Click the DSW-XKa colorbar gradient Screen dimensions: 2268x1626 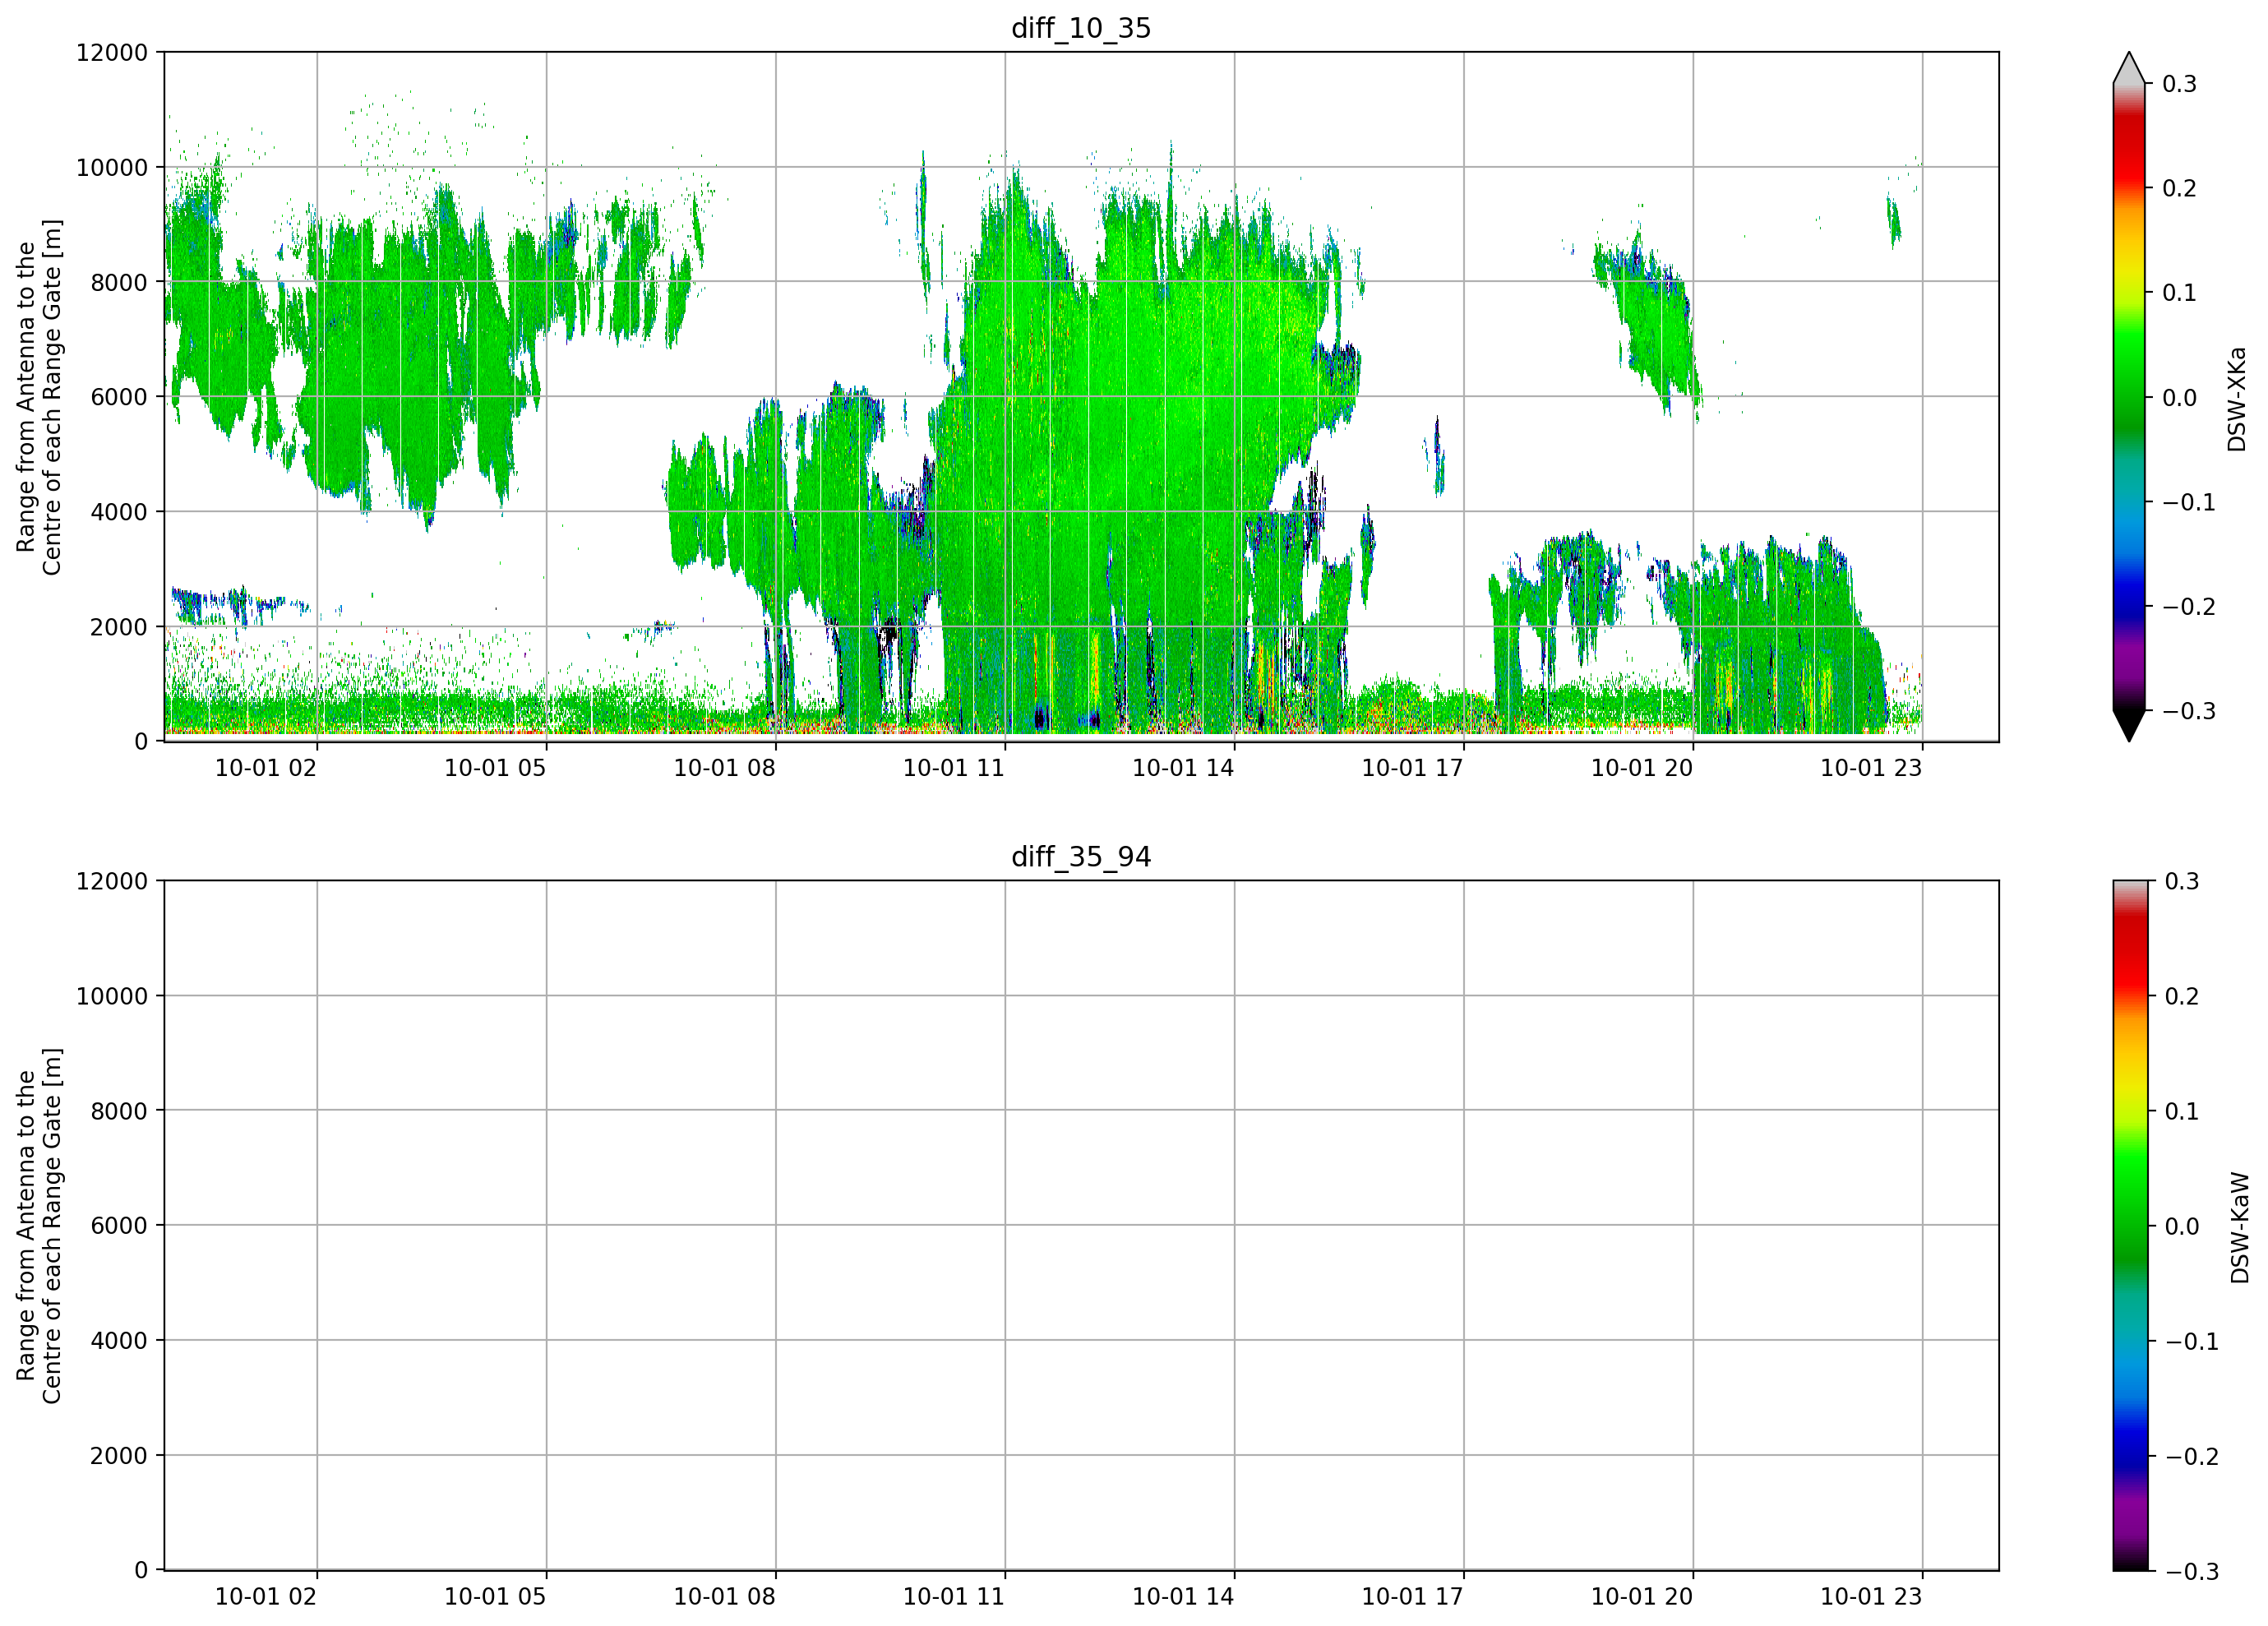coord(2129,397)
